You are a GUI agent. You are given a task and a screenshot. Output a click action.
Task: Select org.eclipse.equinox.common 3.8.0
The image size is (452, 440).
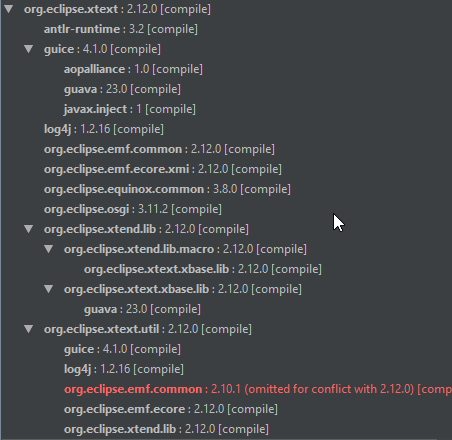point(167,189)
